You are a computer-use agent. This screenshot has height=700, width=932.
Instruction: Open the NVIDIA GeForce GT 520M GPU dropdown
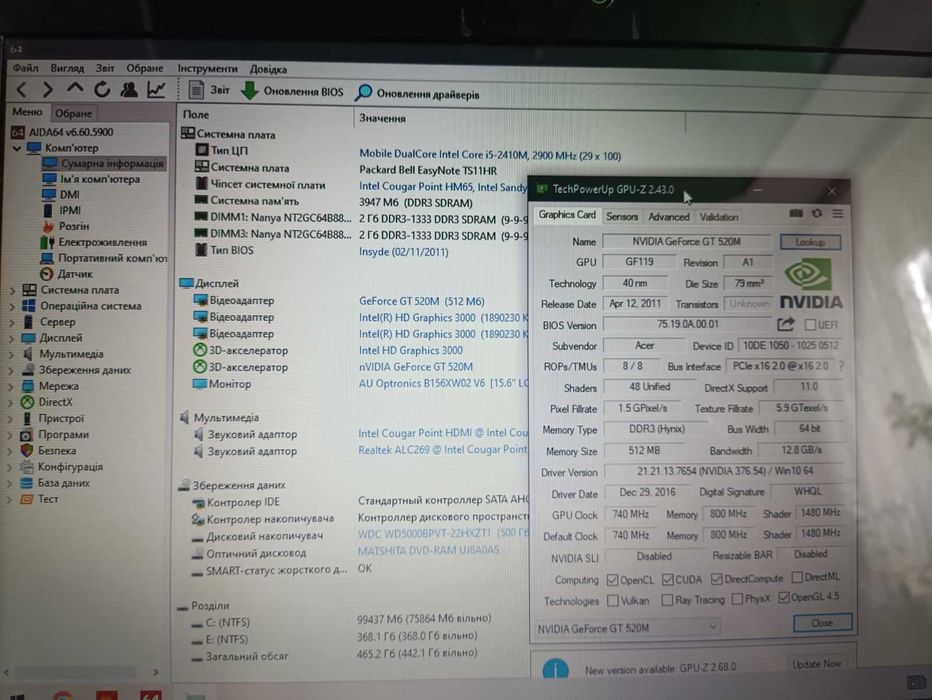coord(626,628)
